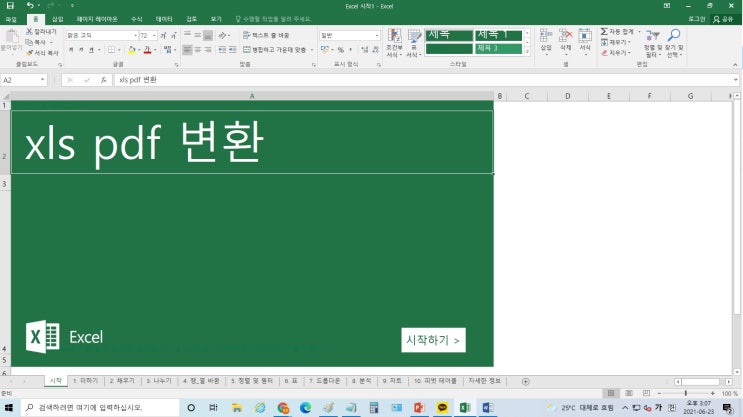Align text to the bottom

click(208, 35)
